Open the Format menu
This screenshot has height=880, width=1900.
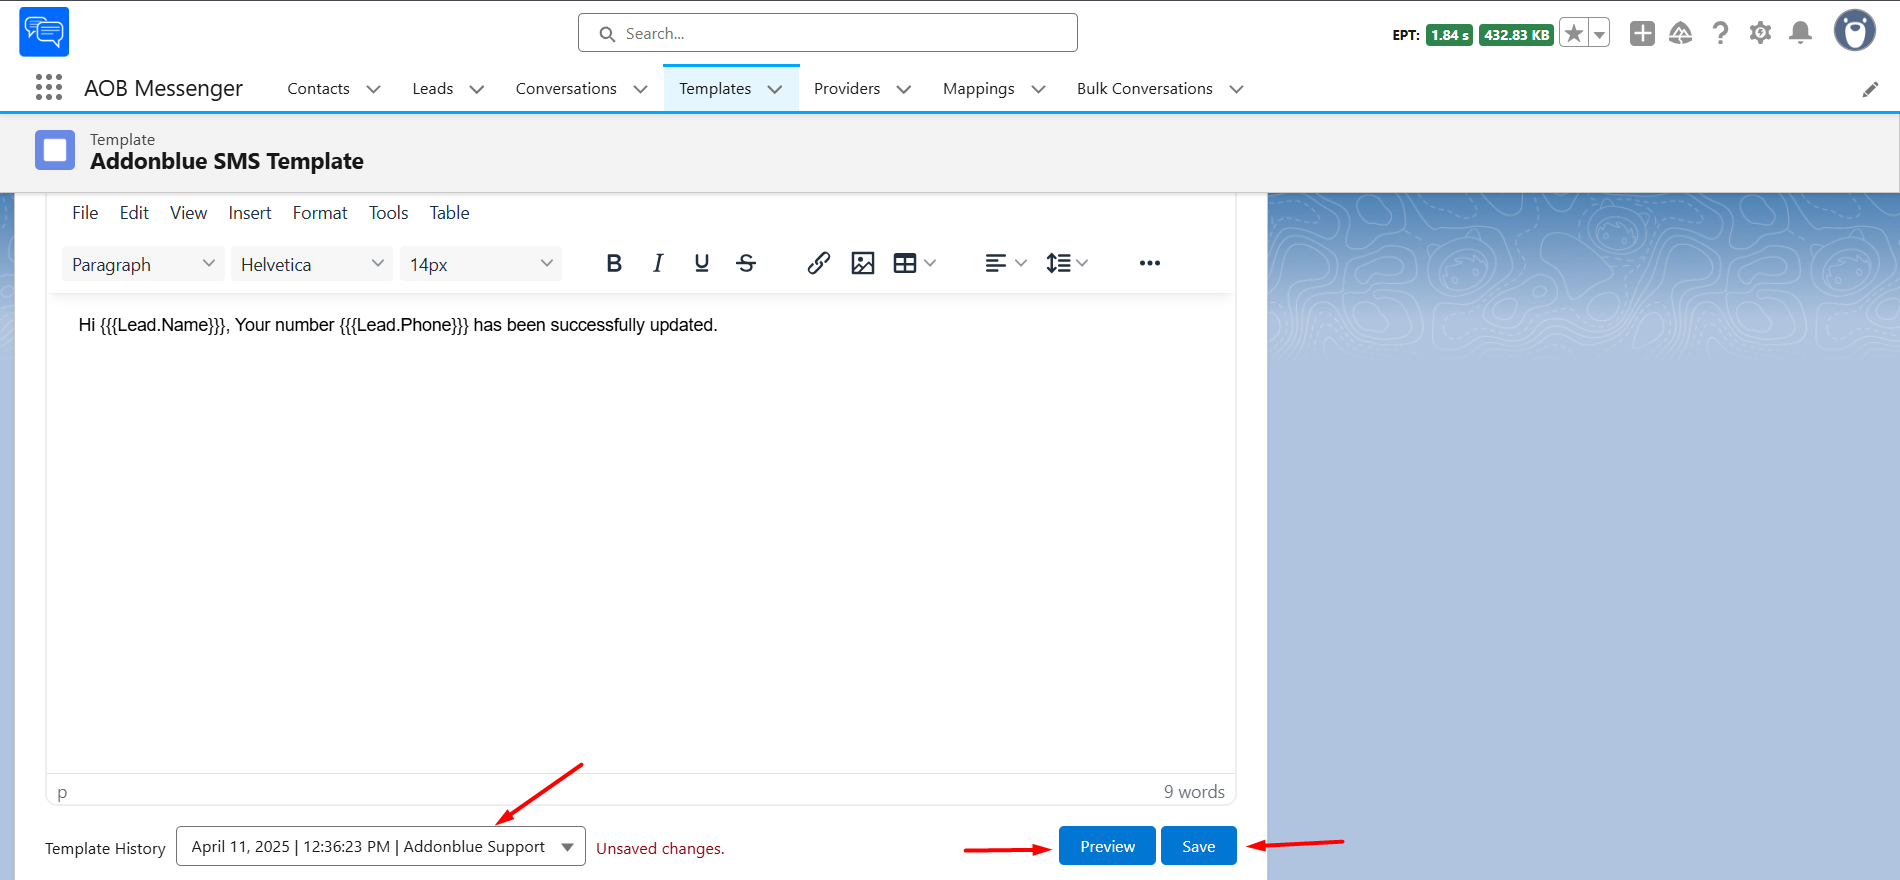coord(320,213)
